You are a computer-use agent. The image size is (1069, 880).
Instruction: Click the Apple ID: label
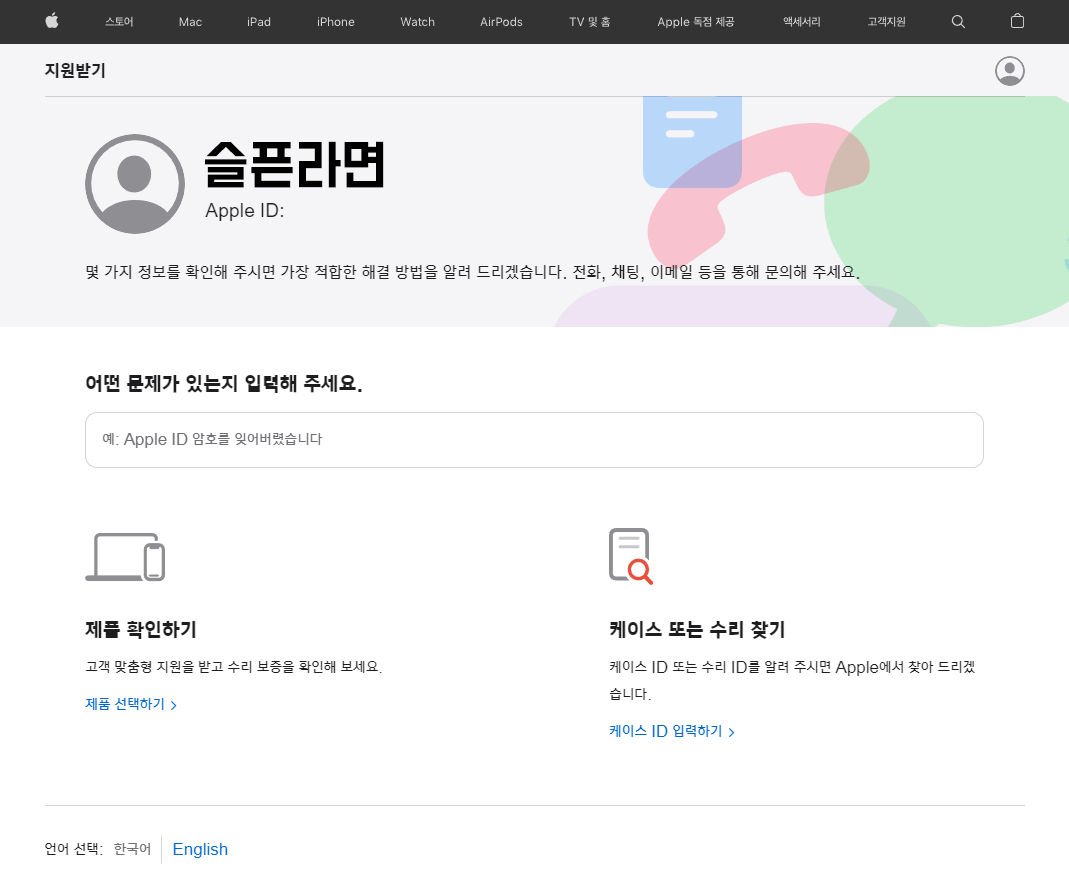coord(245,211)
